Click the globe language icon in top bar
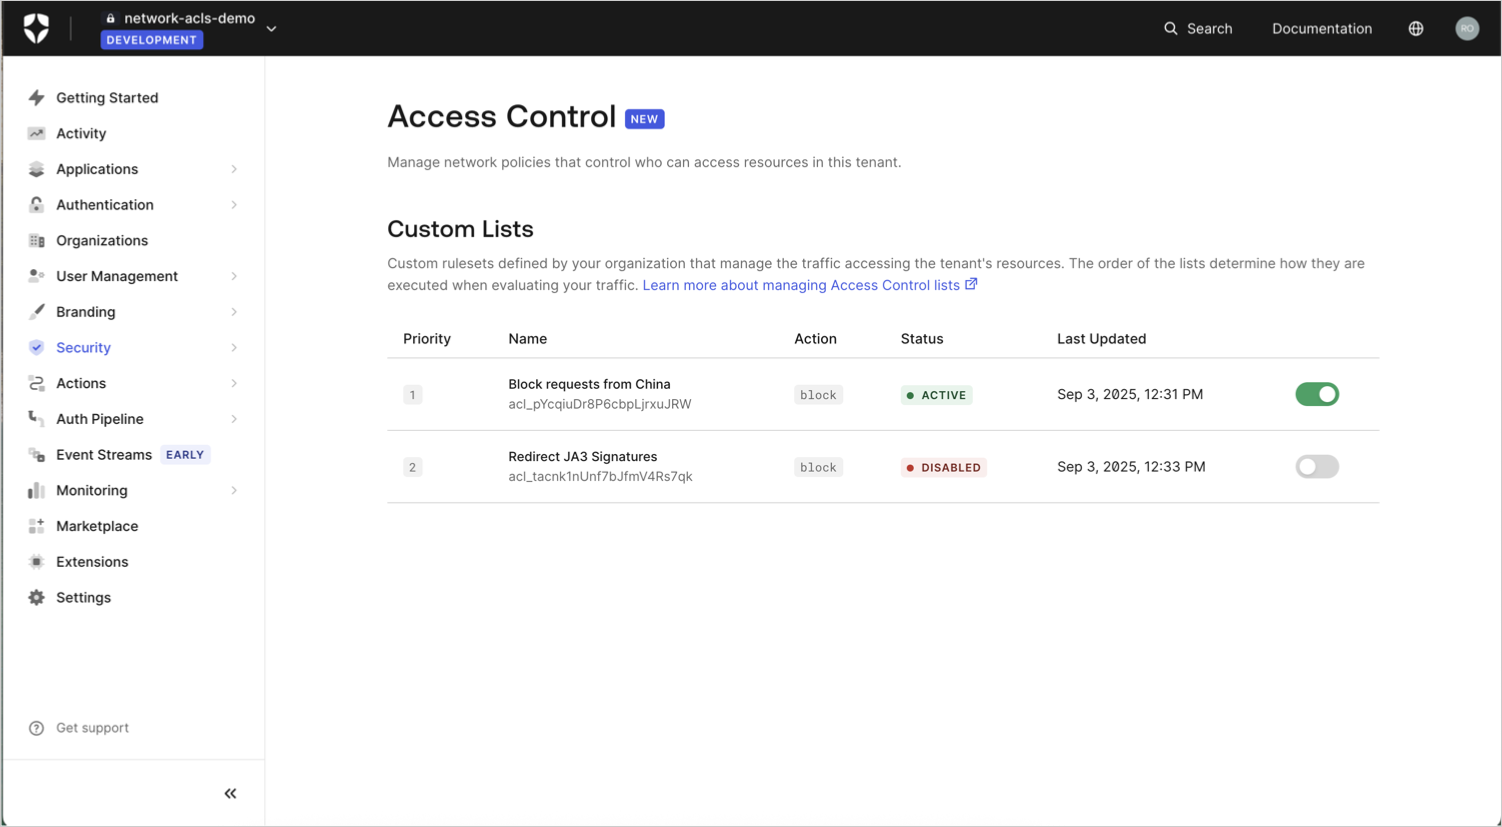Screen dimensions: 1502x827 tap(1416, 28)
